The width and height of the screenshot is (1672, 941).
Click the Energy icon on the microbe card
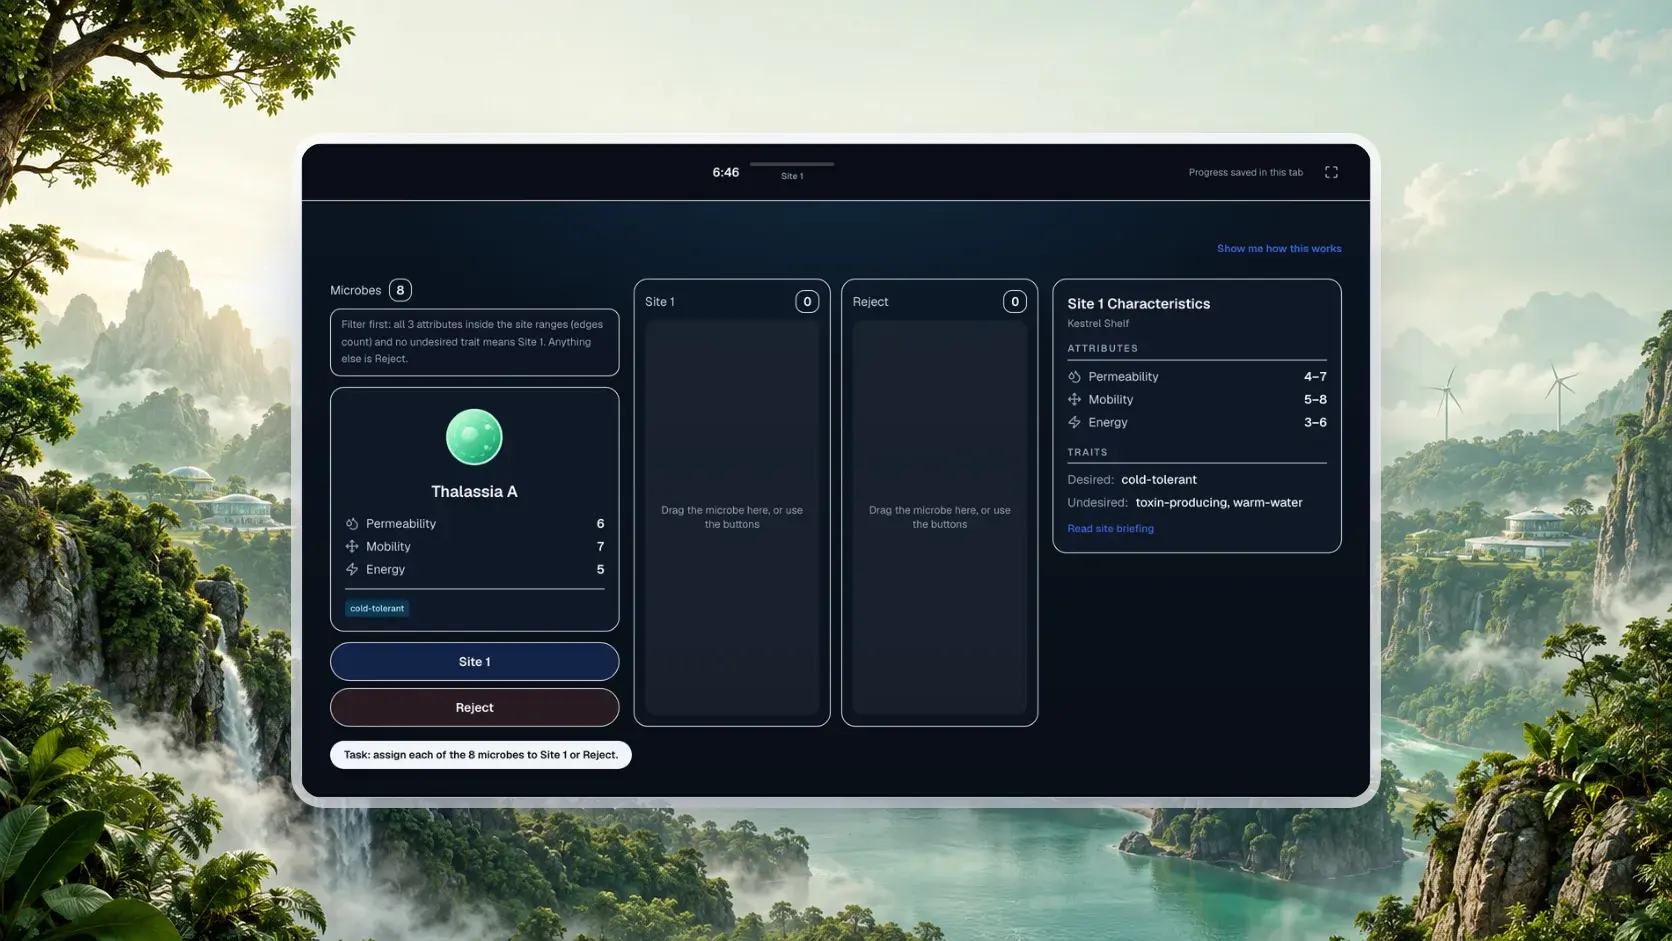tap(352, 569)
